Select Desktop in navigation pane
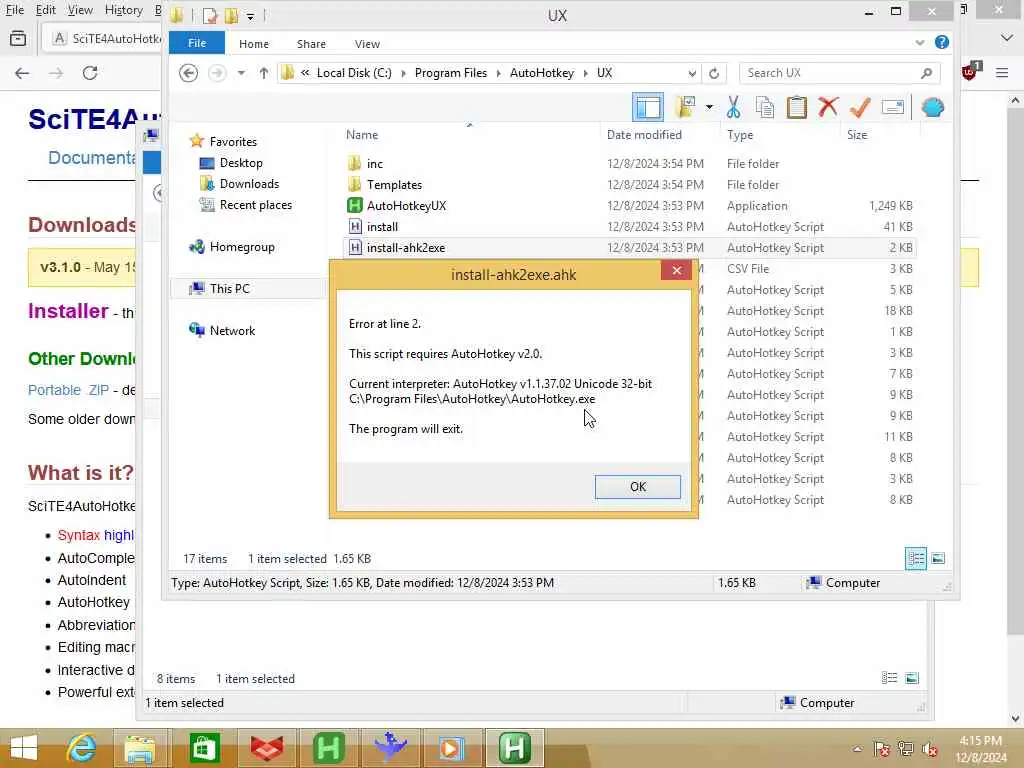Image resolution: width=1024 pixels, height=768 pixels. [241, 163]
